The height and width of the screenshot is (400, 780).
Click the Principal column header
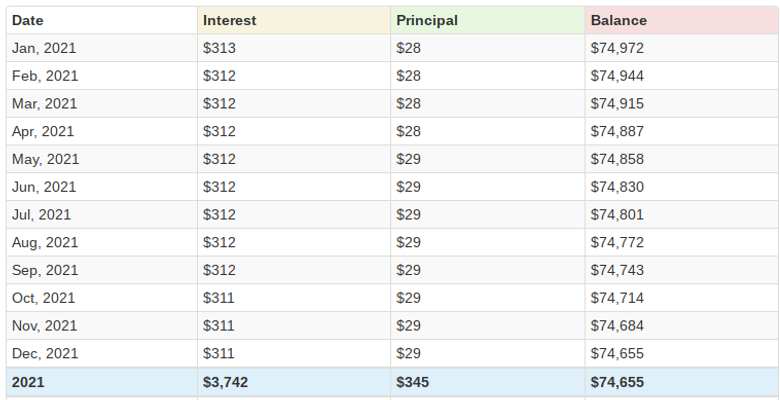427,20
